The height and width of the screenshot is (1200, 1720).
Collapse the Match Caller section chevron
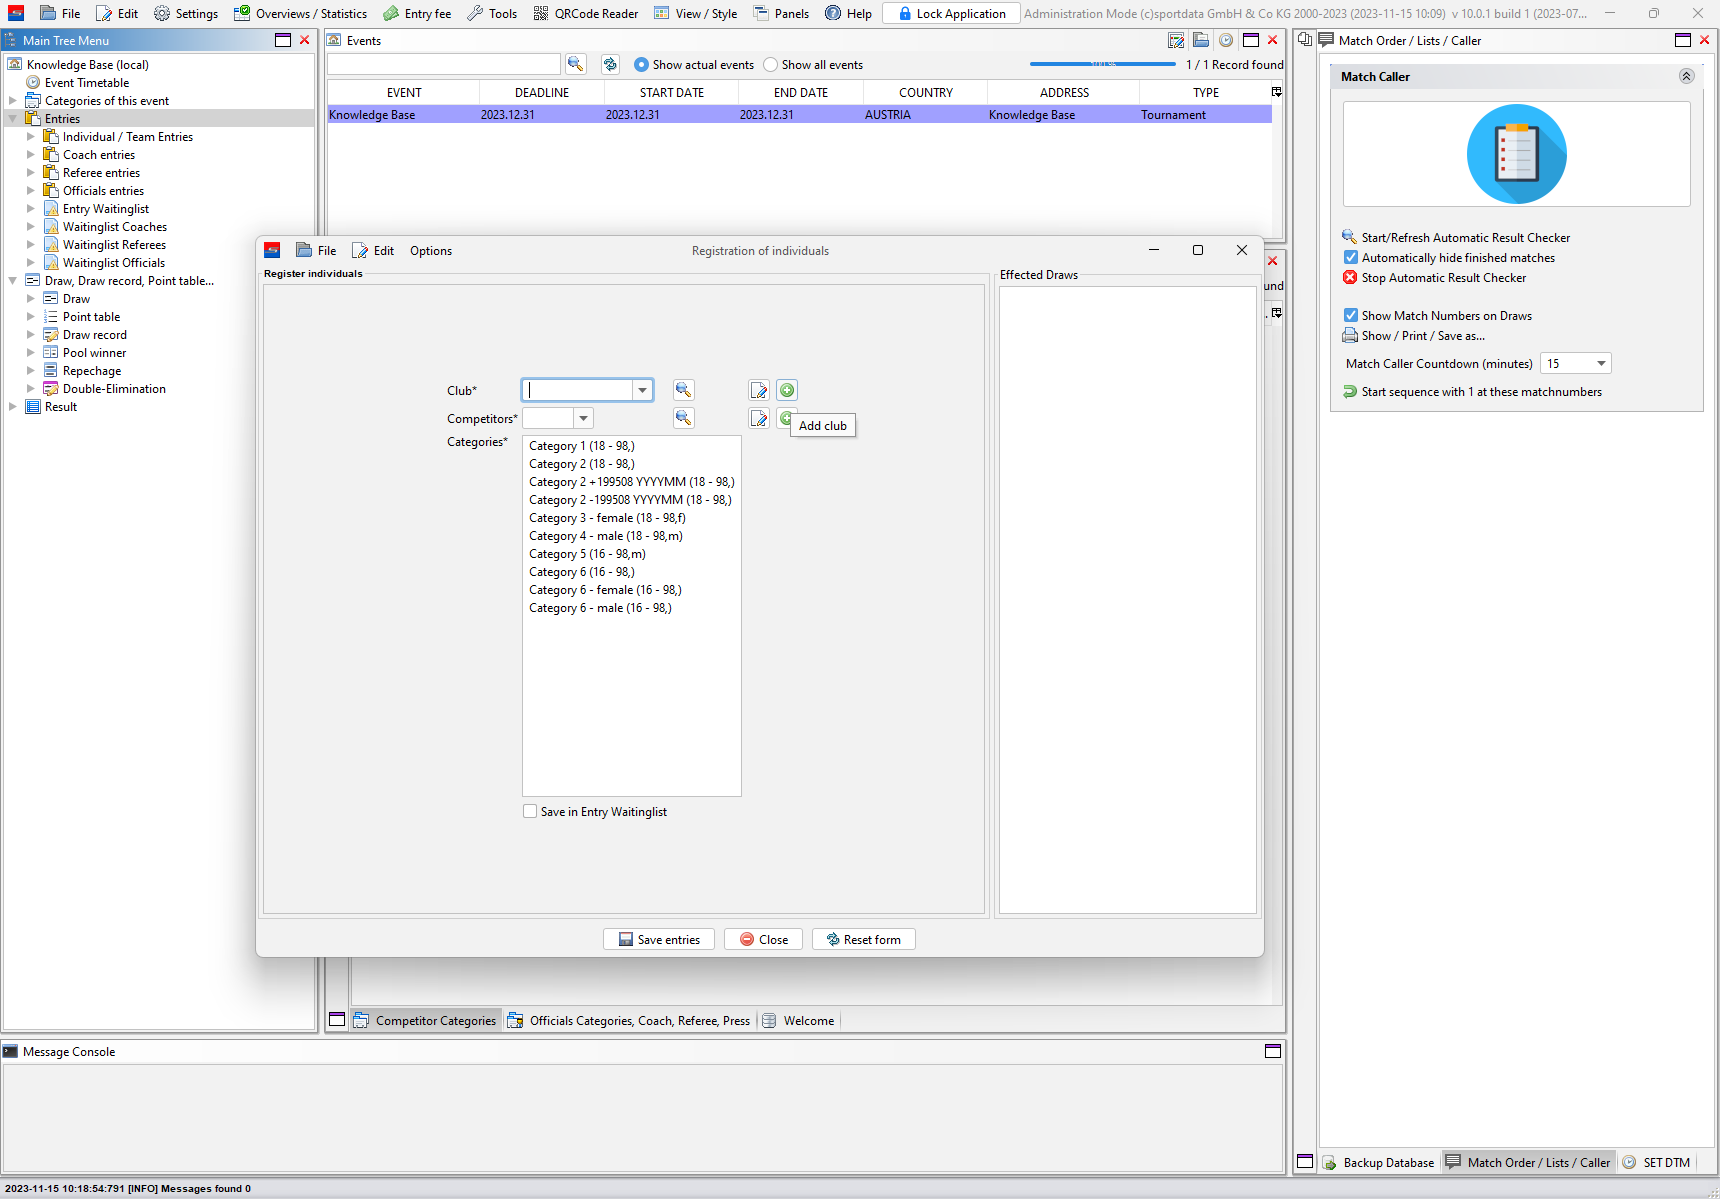[x=1686, y=76]
